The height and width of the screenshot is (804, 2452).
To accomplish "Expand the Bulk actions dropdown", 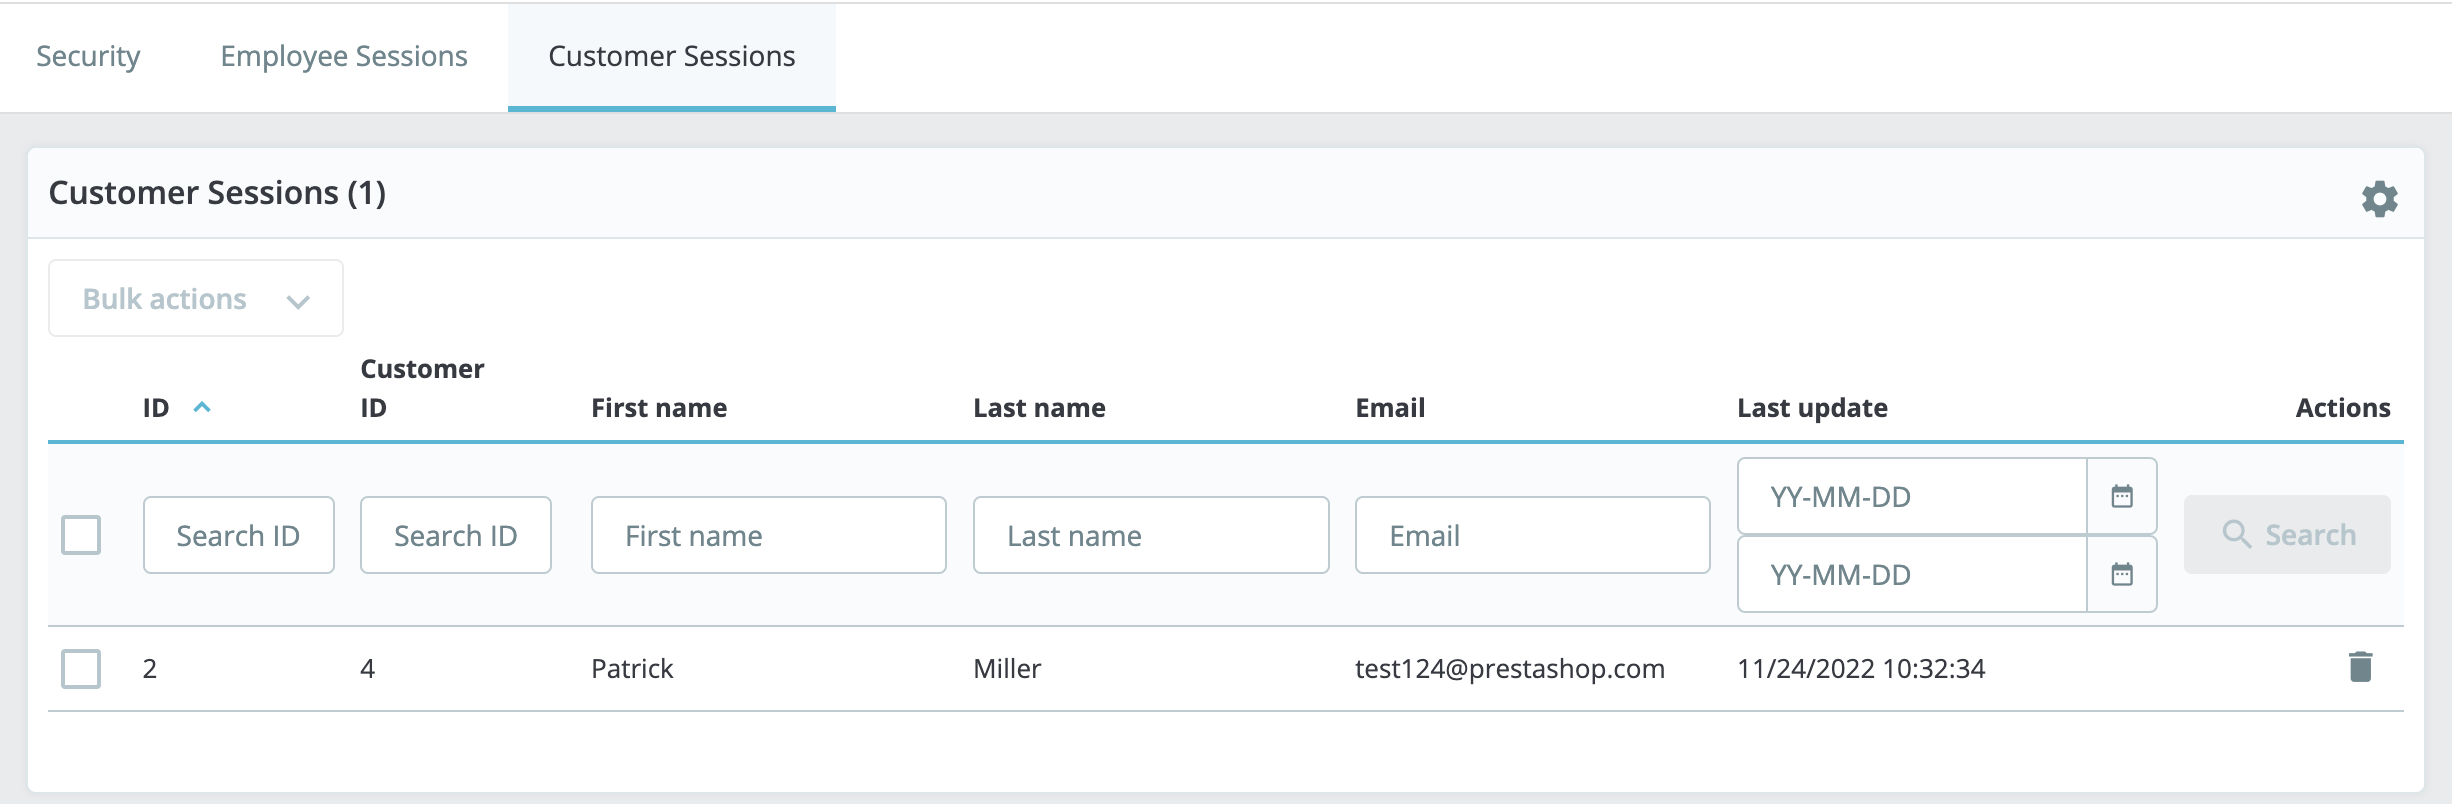I will pos(196,299).
